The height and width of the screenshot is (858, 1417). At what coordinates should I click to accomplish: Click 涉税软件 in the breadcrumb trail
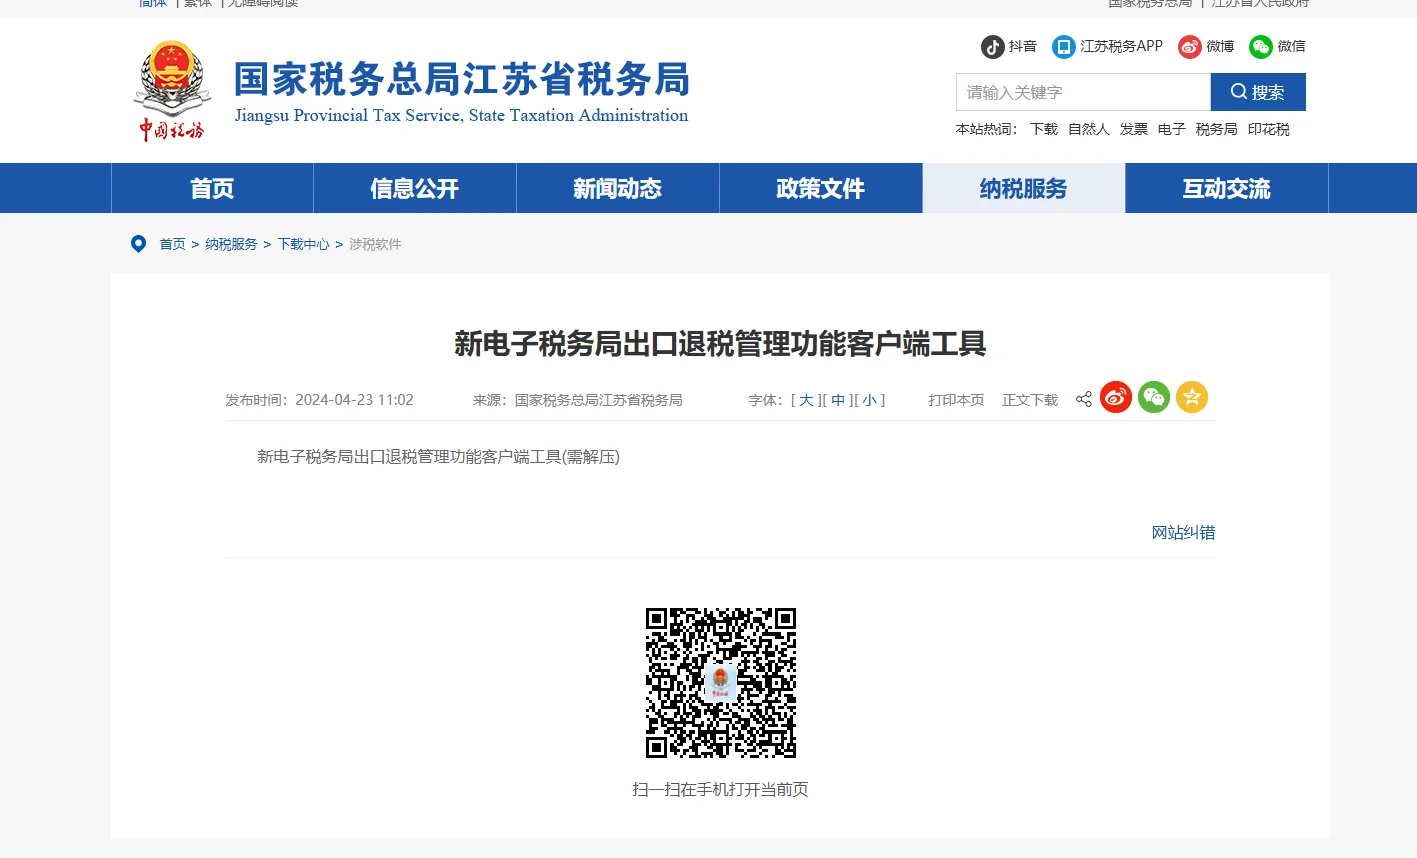coord(375,244)
